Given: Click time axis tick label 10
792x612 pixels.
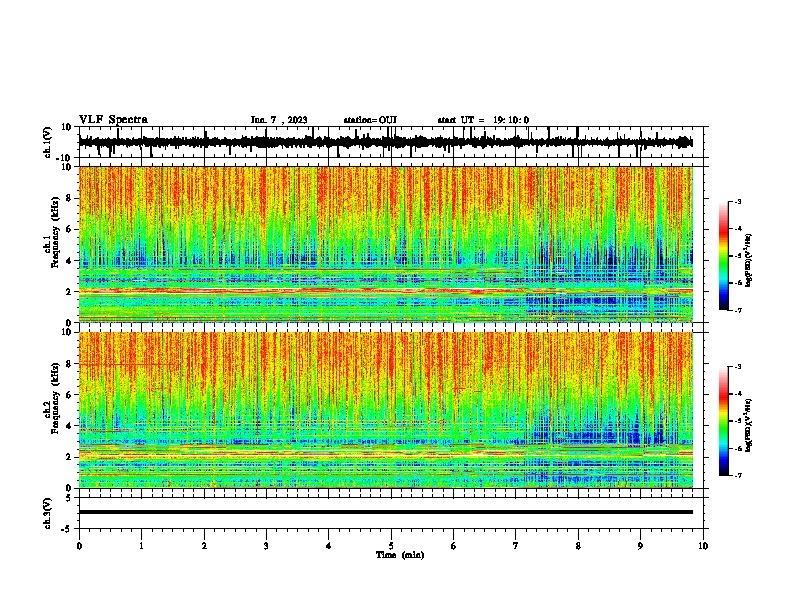Looking at the screenshot, I should point(703,546).
